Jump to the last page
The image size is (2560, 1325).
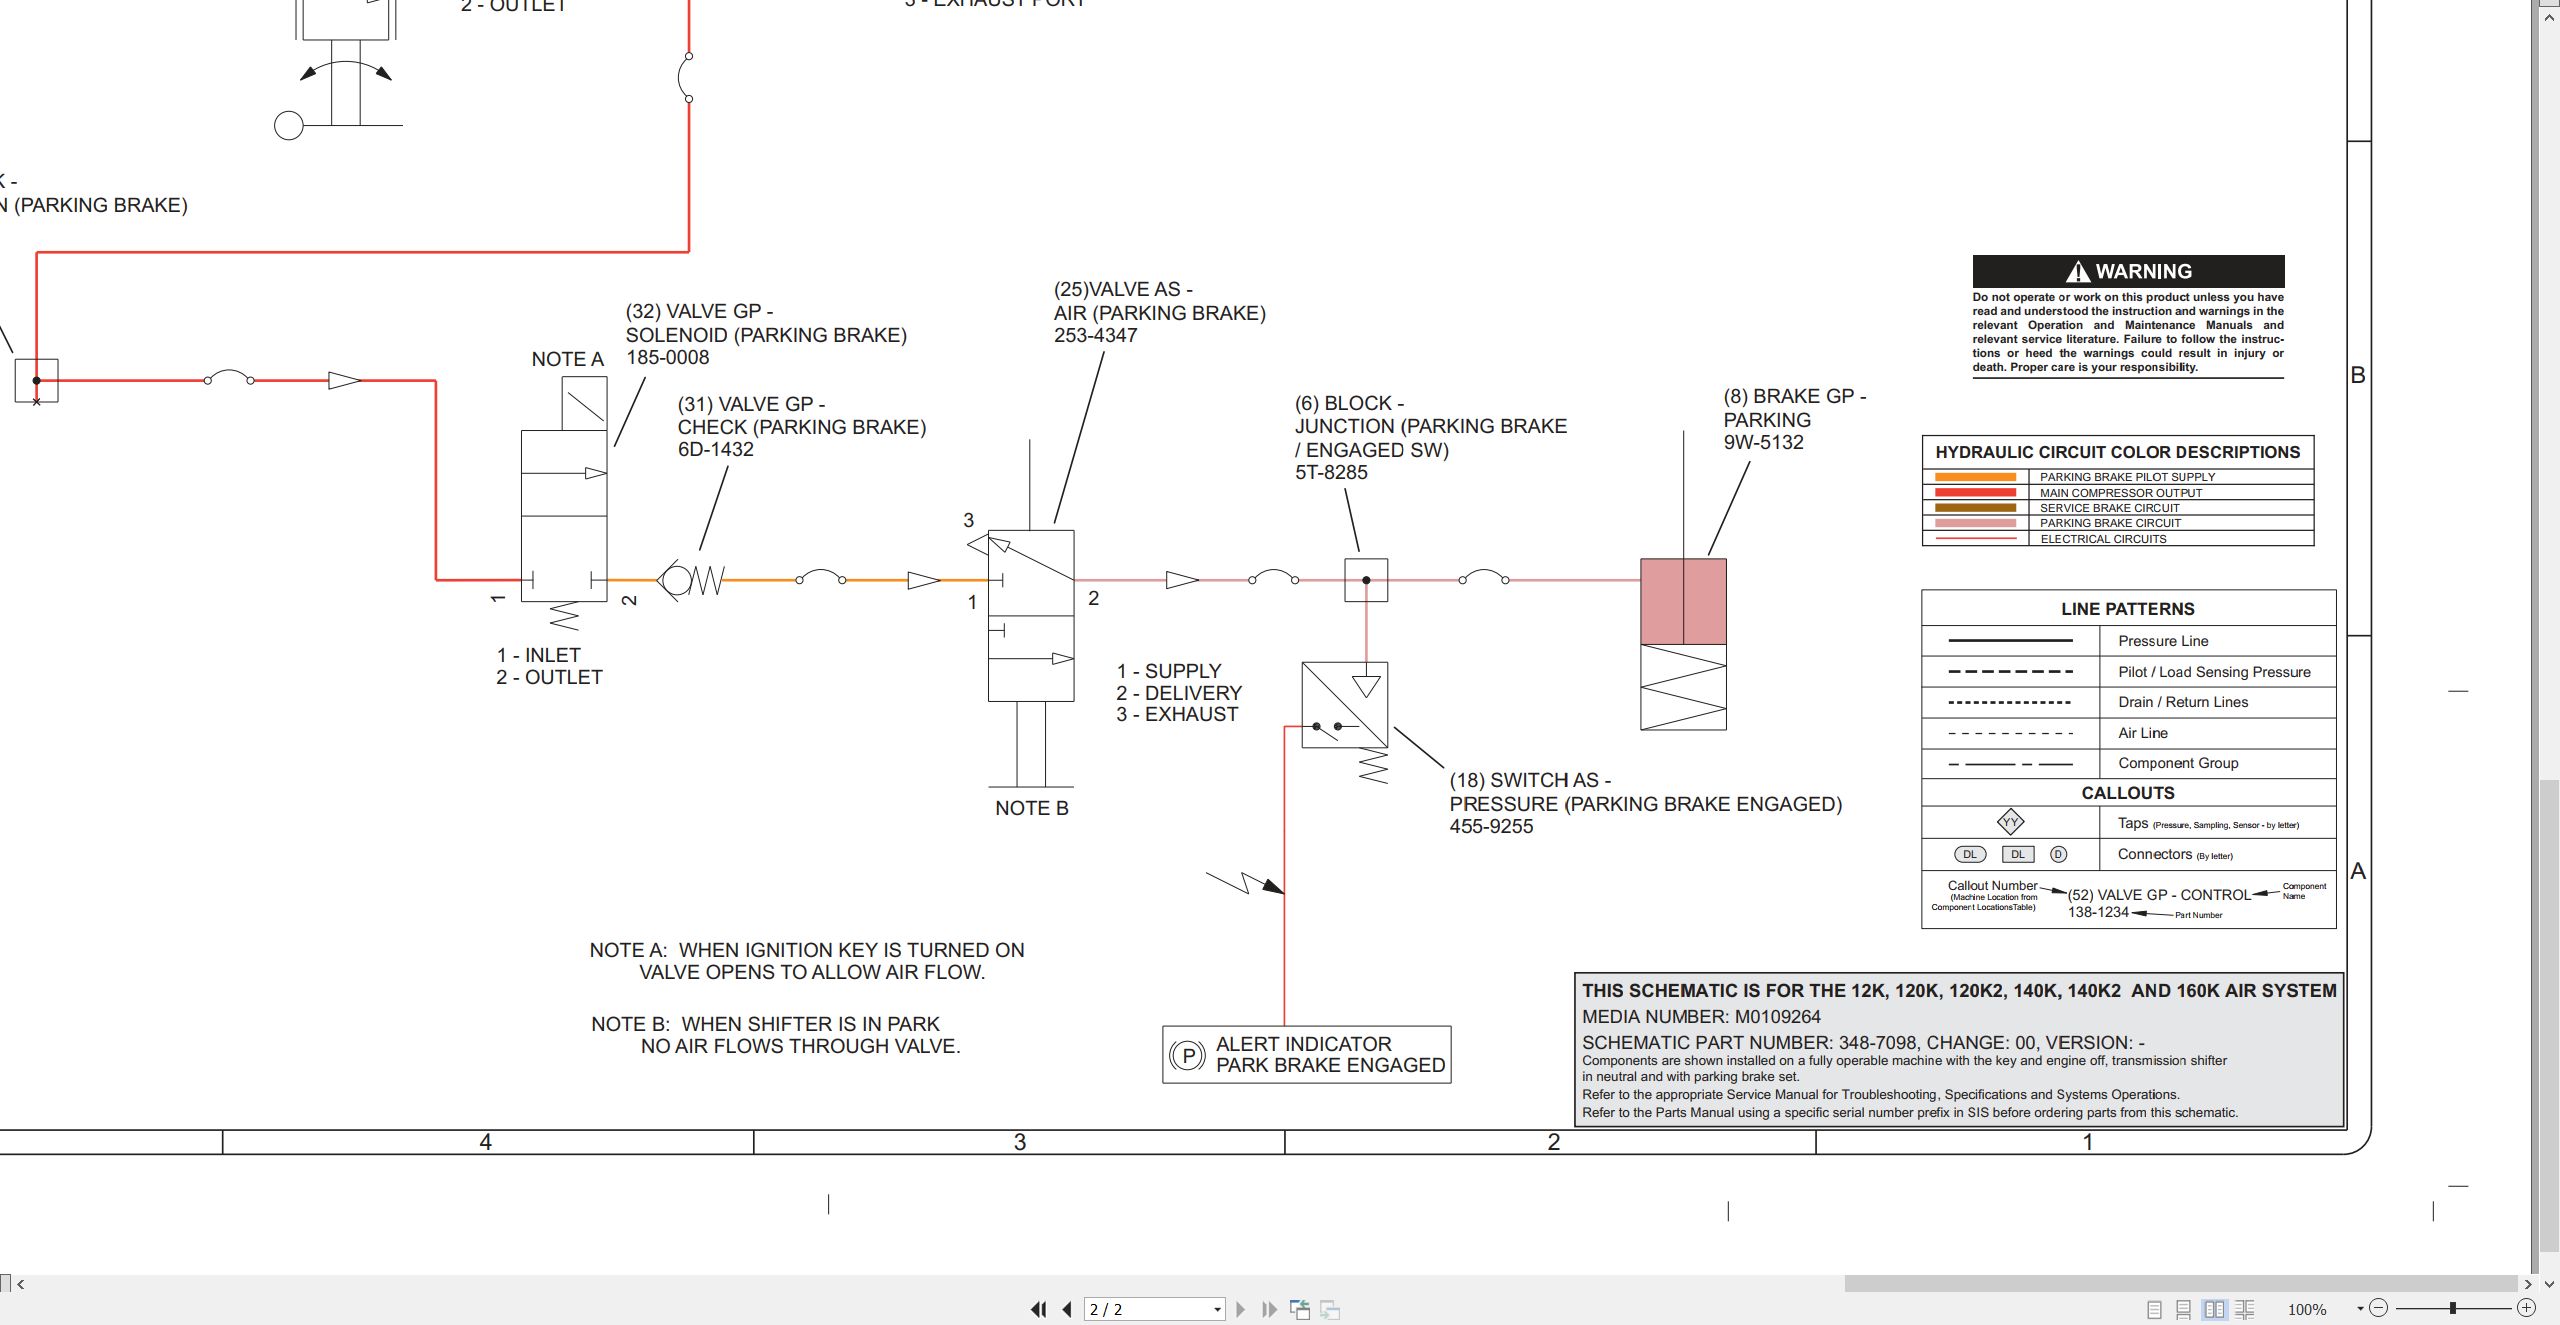1270,1309
